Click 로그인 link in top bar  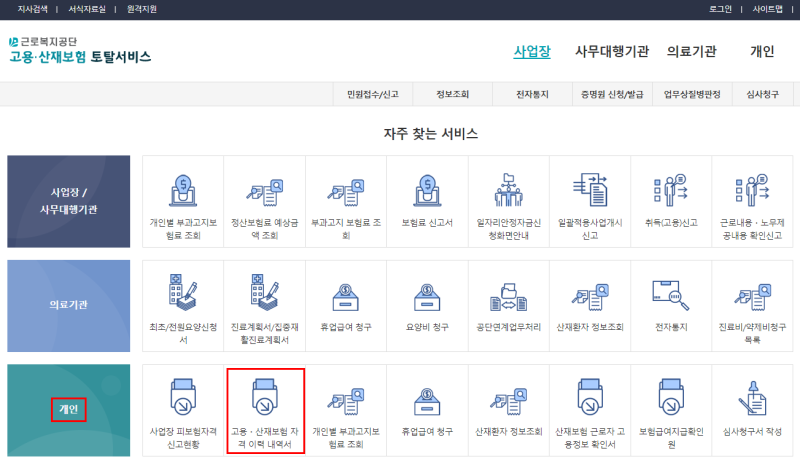(x=720, y=9)
